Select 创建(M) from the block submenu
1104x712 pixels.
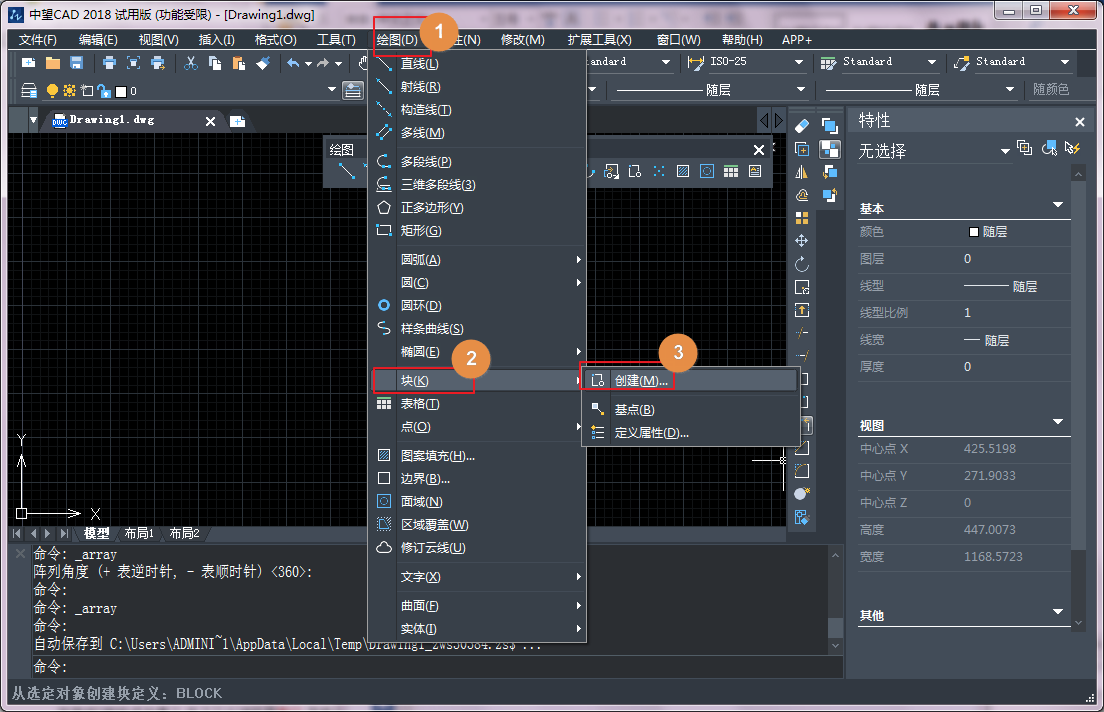(641, 379)
